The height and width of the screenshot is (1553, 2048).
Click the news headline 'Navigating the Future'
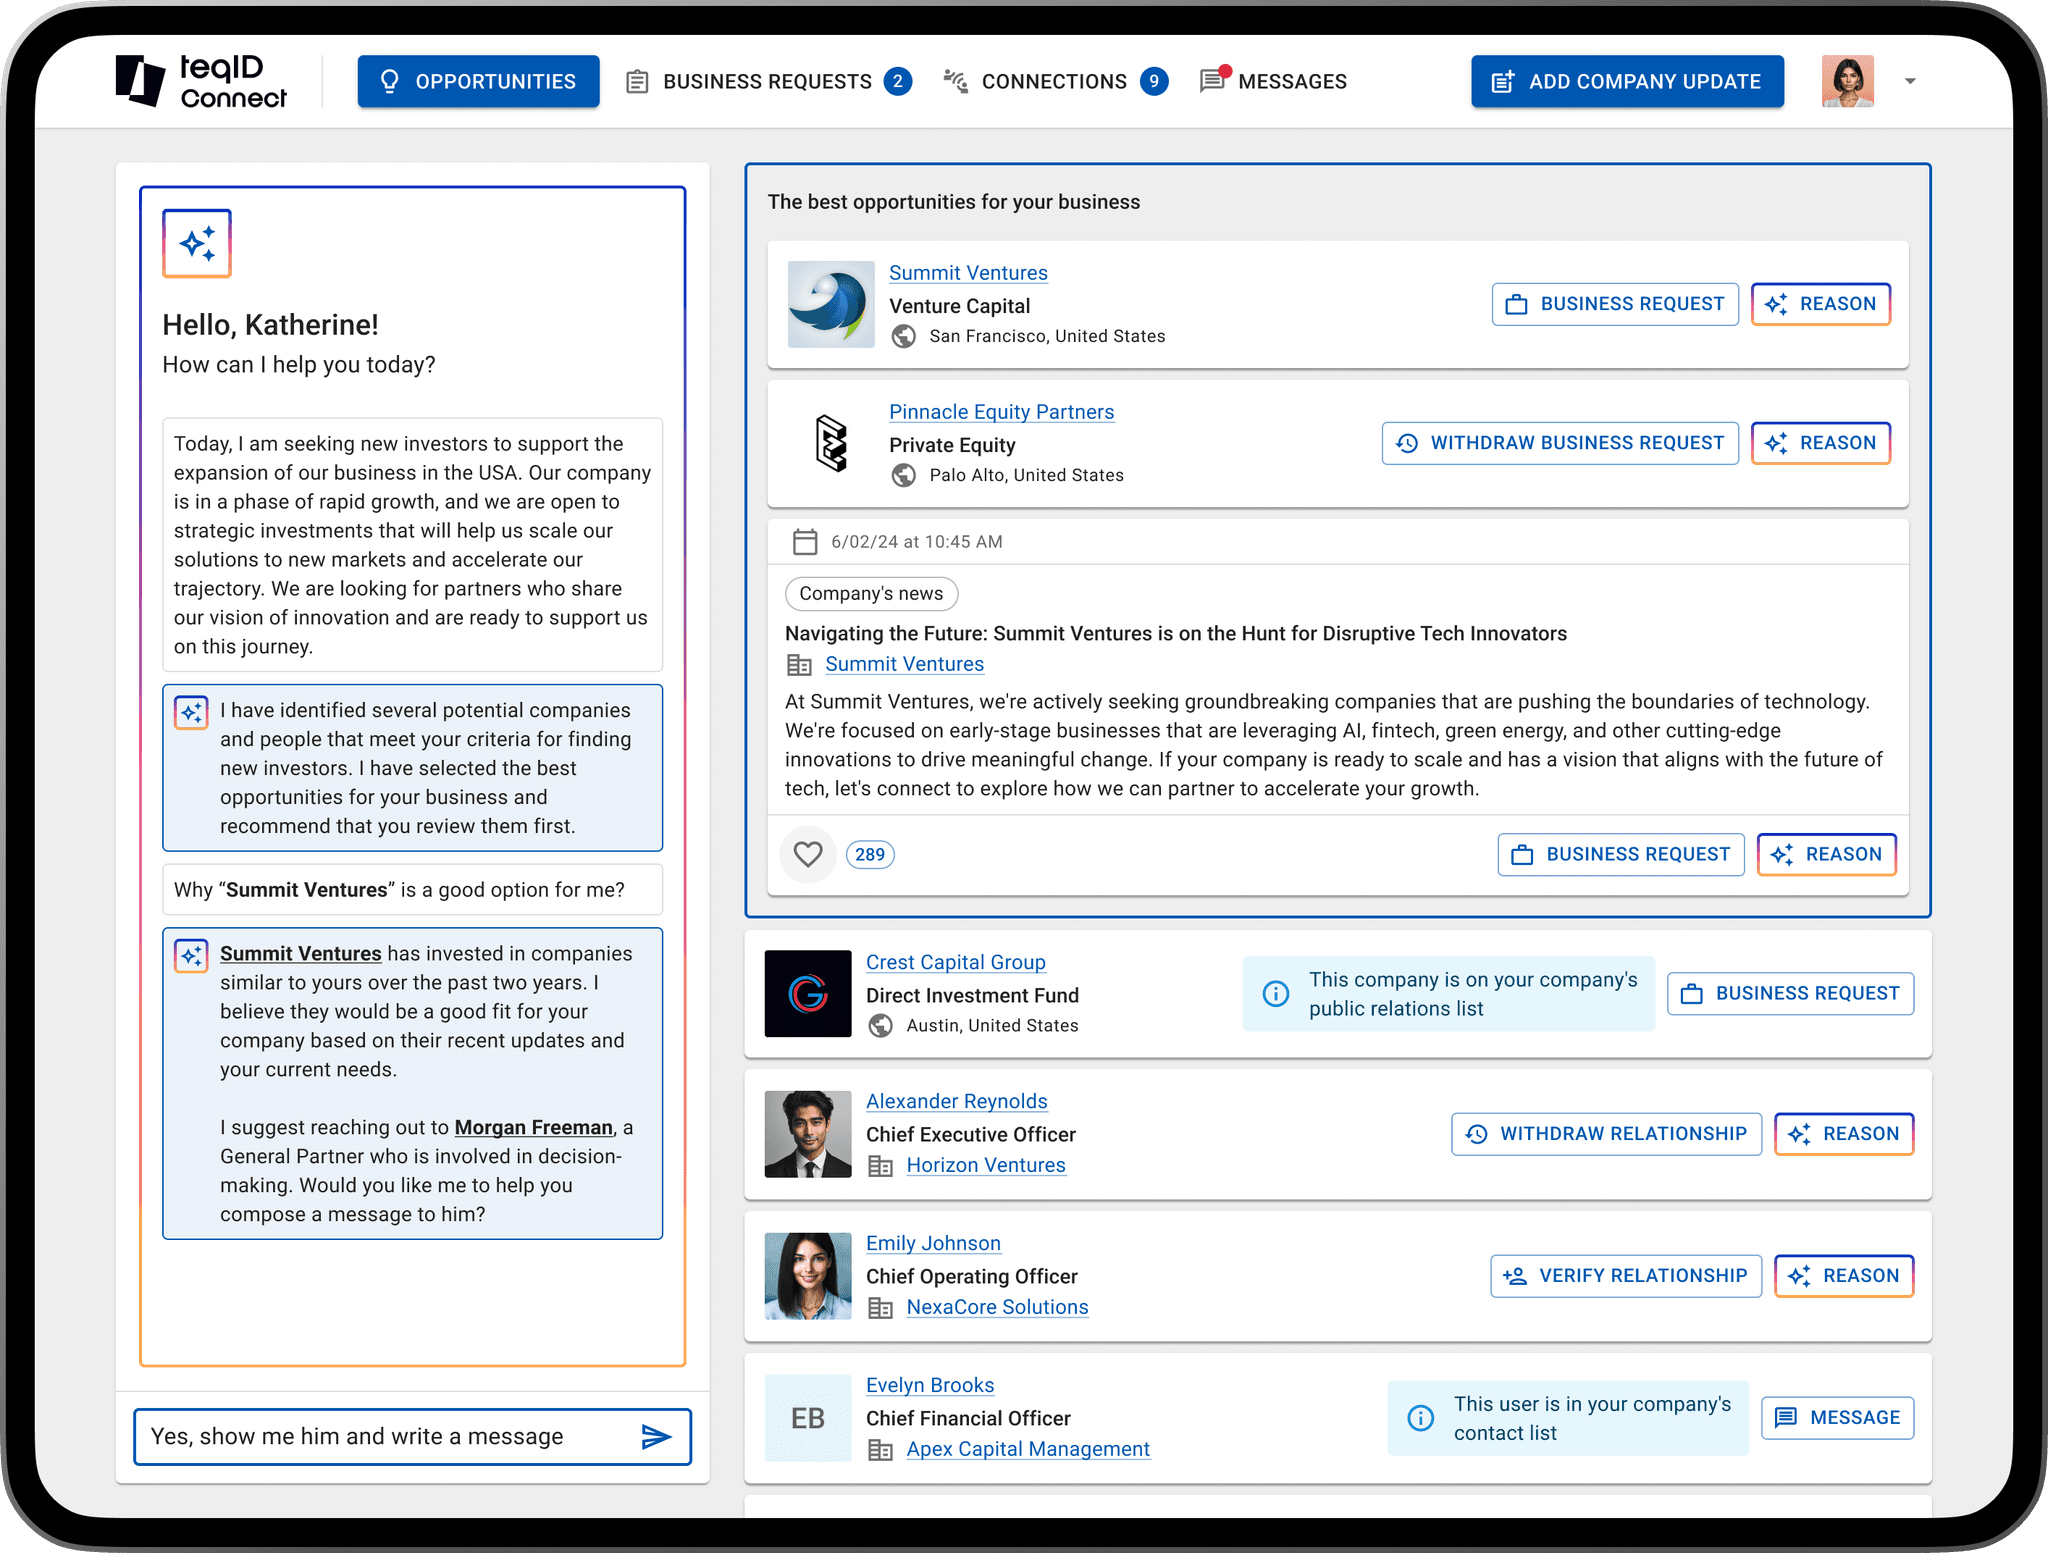(1175, 634)
